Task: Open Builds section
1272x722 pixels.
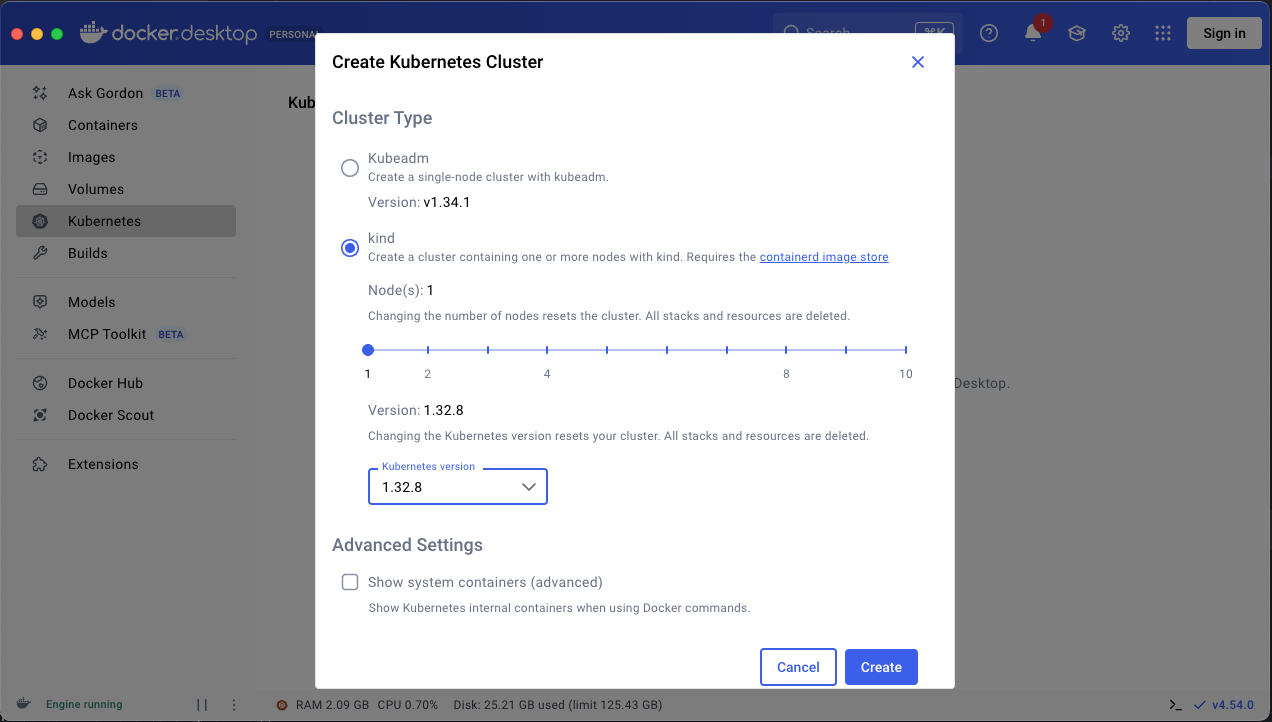Action: click(126, 253)
